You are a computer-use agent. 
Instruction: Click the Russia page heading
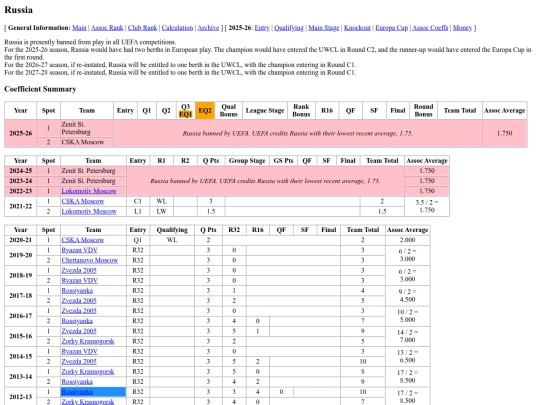pyautogui.click(x=19, y=10)
